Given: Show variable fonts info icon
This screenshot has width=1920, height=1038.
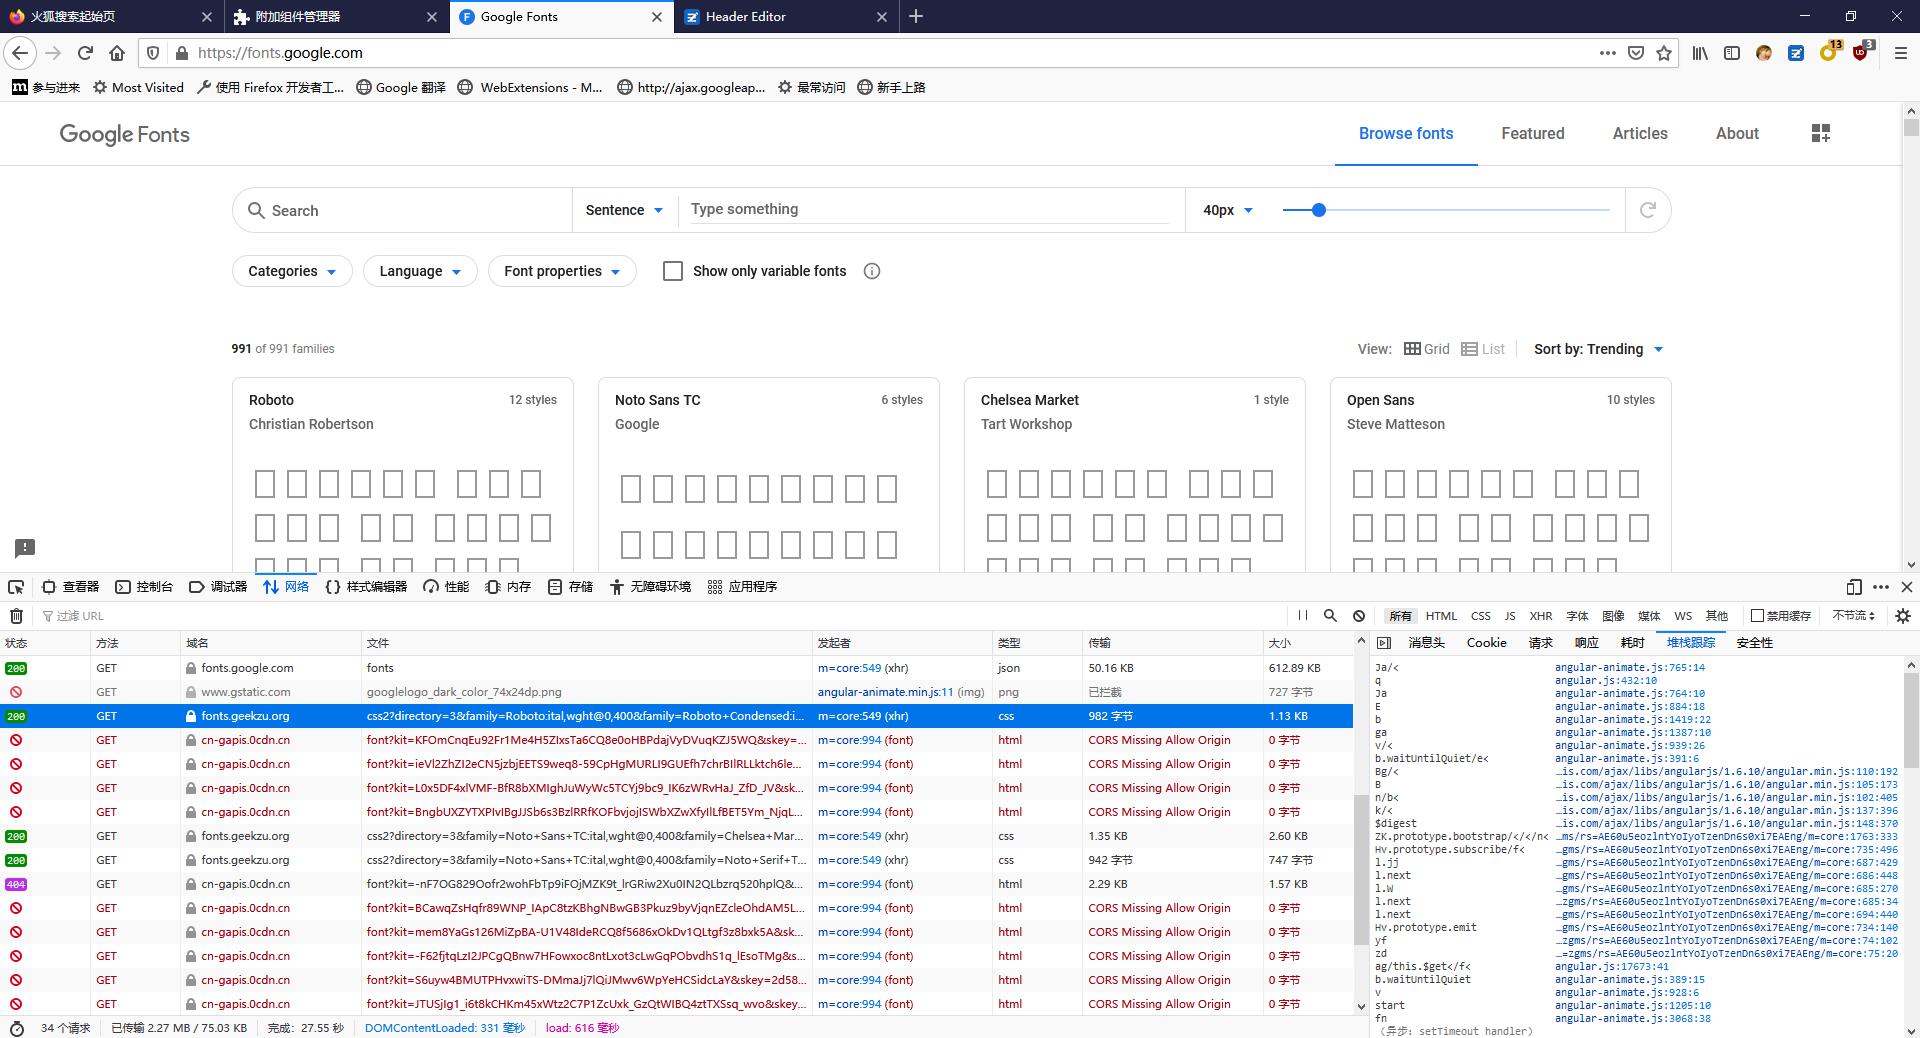Looking at the screenshot, I should 872,271.
